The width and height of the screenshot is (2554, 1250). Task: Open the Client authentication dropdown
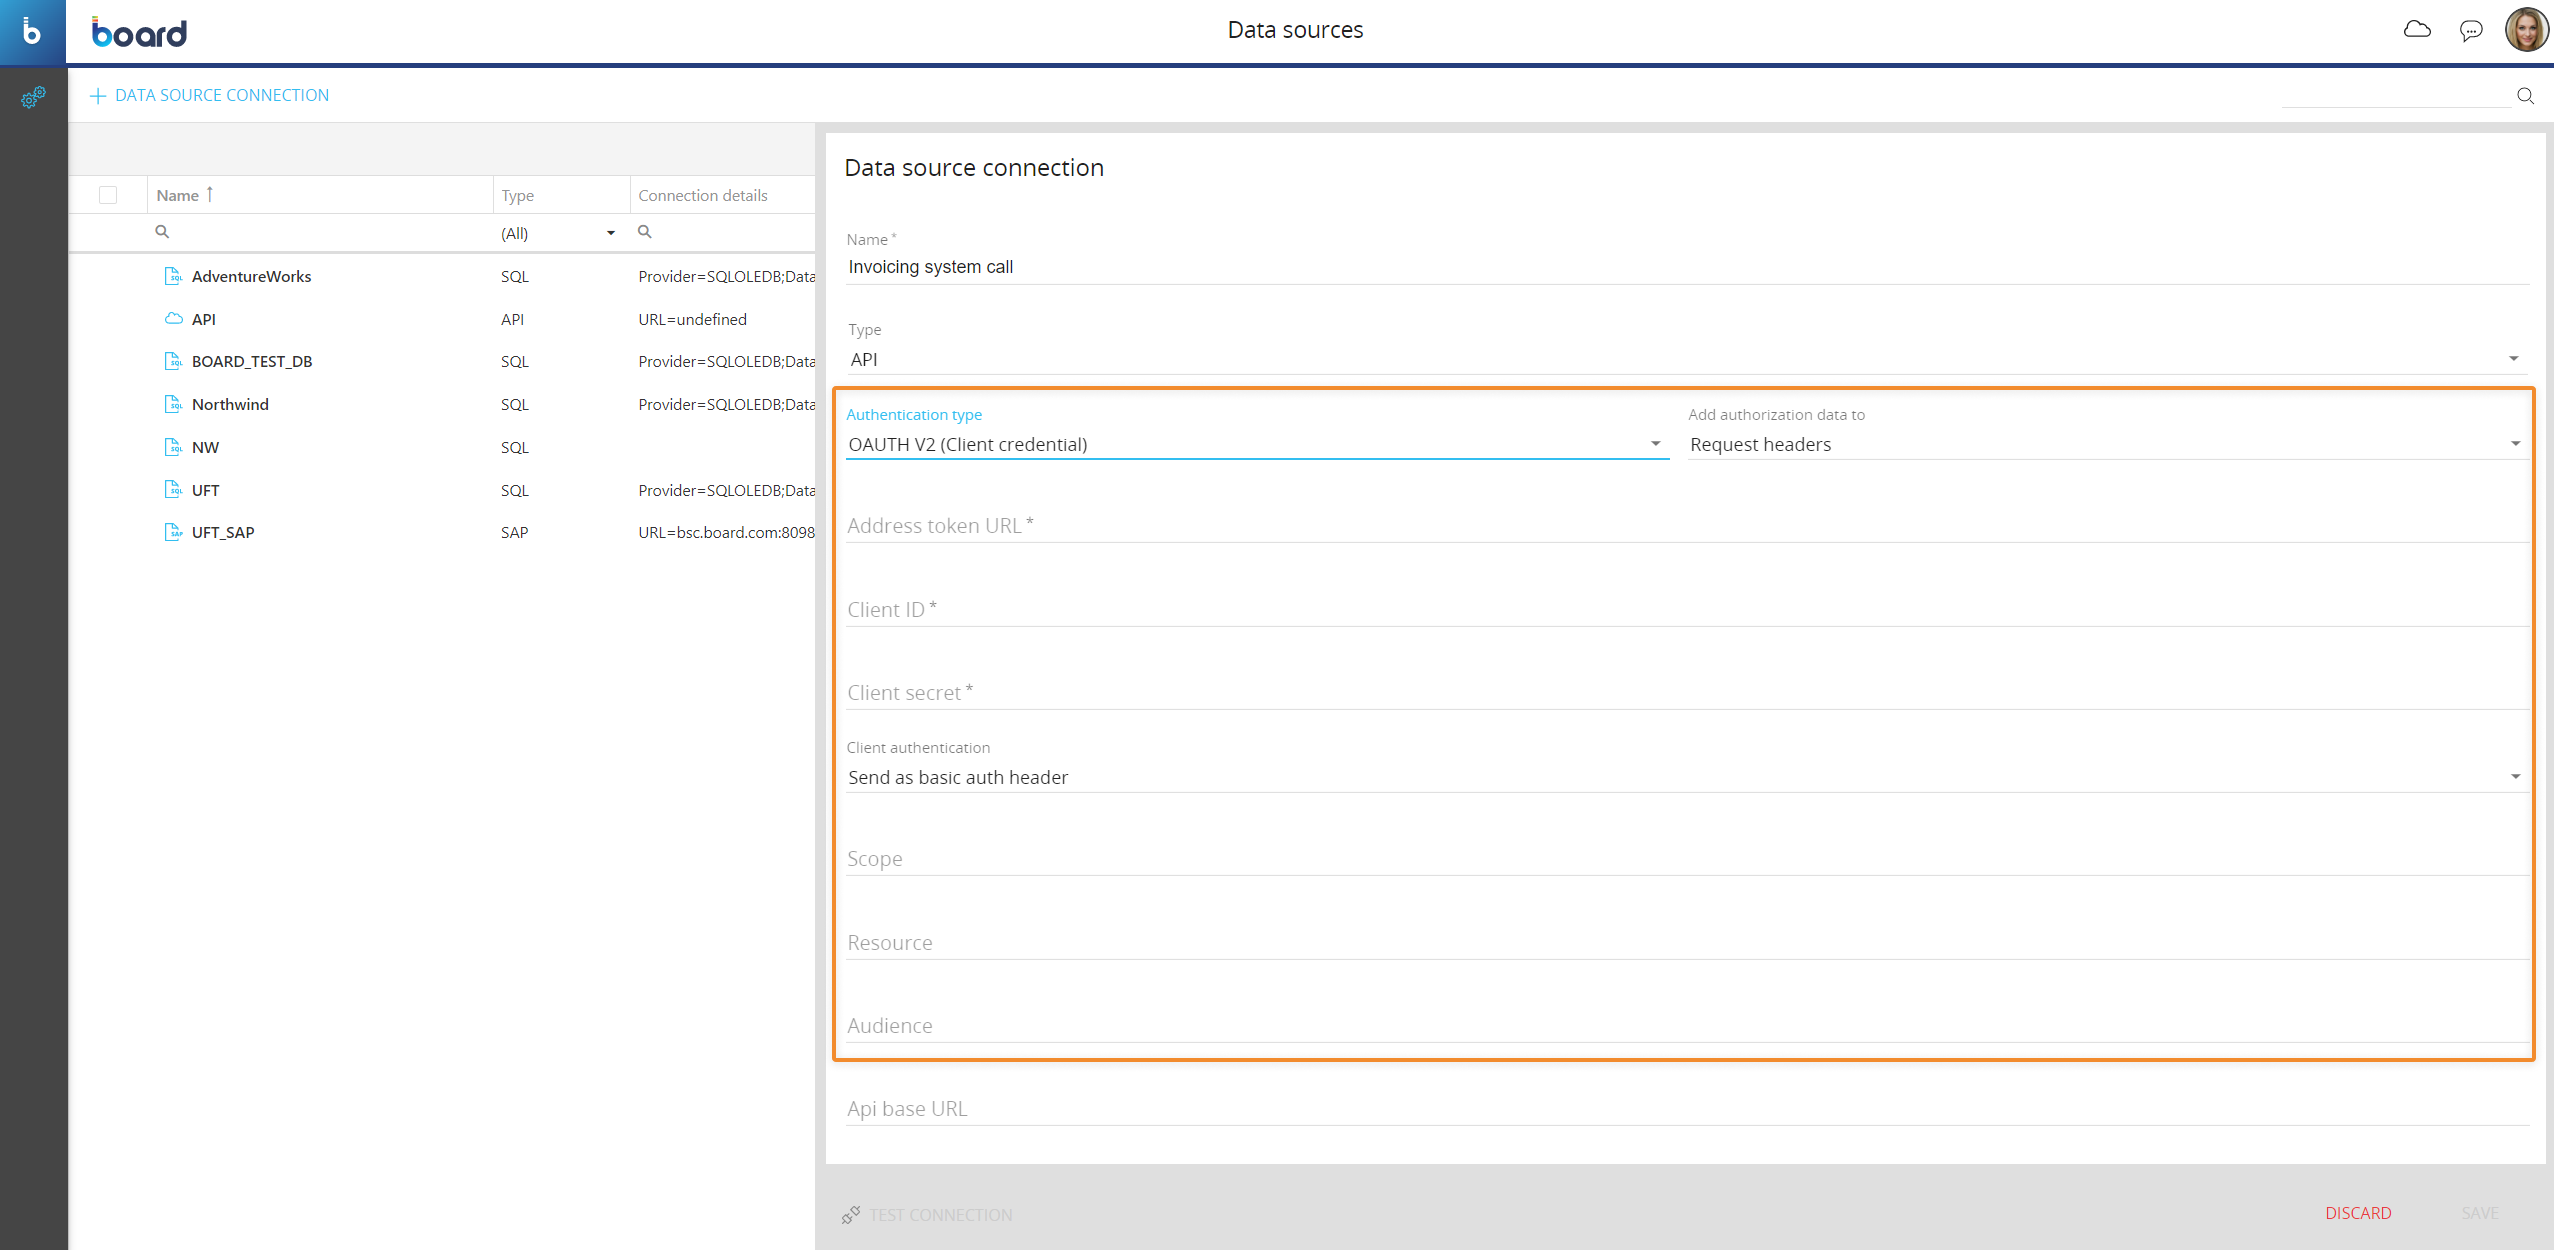click(x=1687, y=777)
